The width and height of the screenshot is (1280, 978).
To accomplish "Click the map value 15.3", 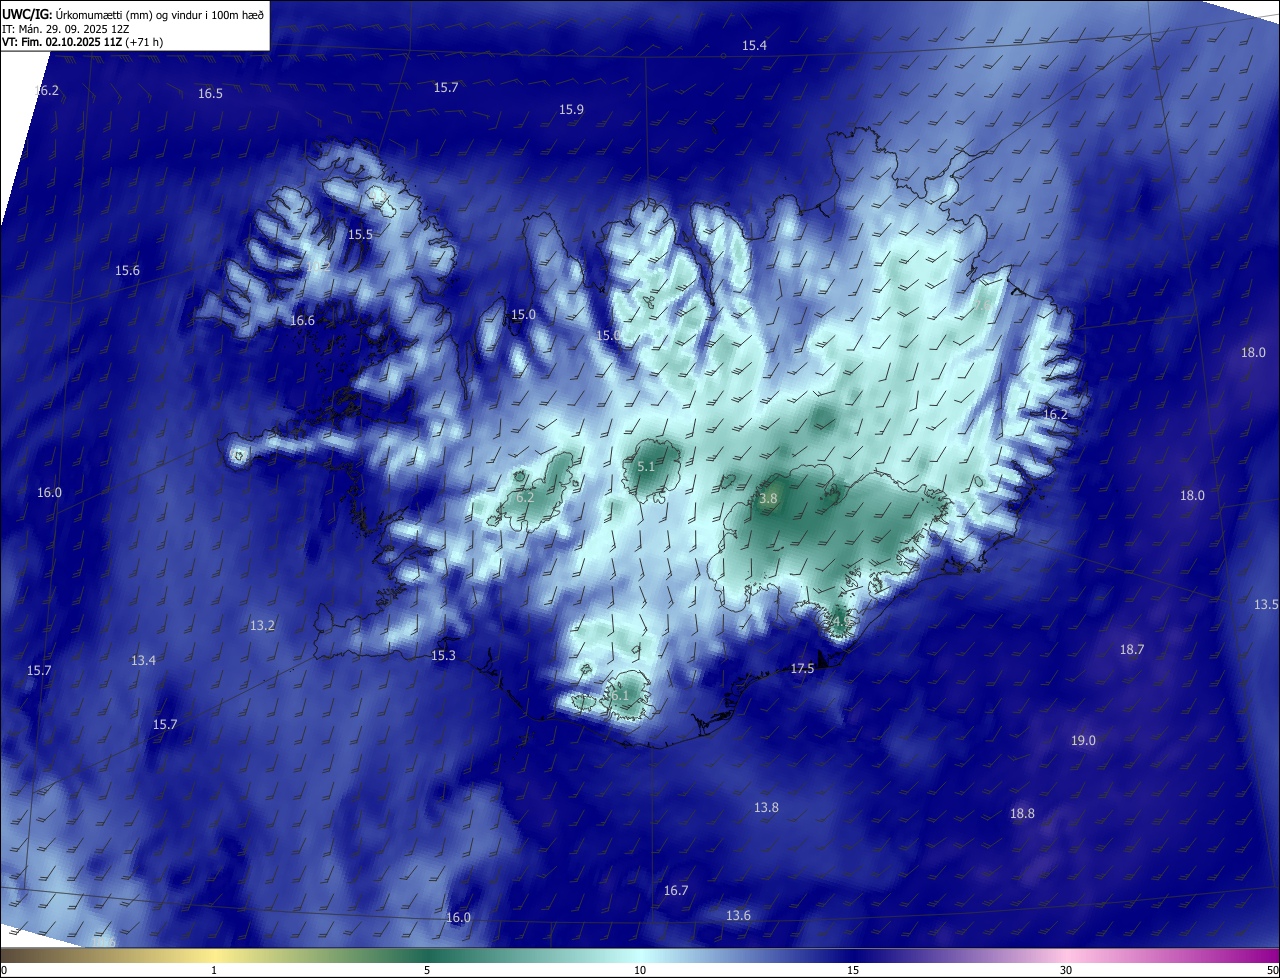I will click(x=443, y=656).
